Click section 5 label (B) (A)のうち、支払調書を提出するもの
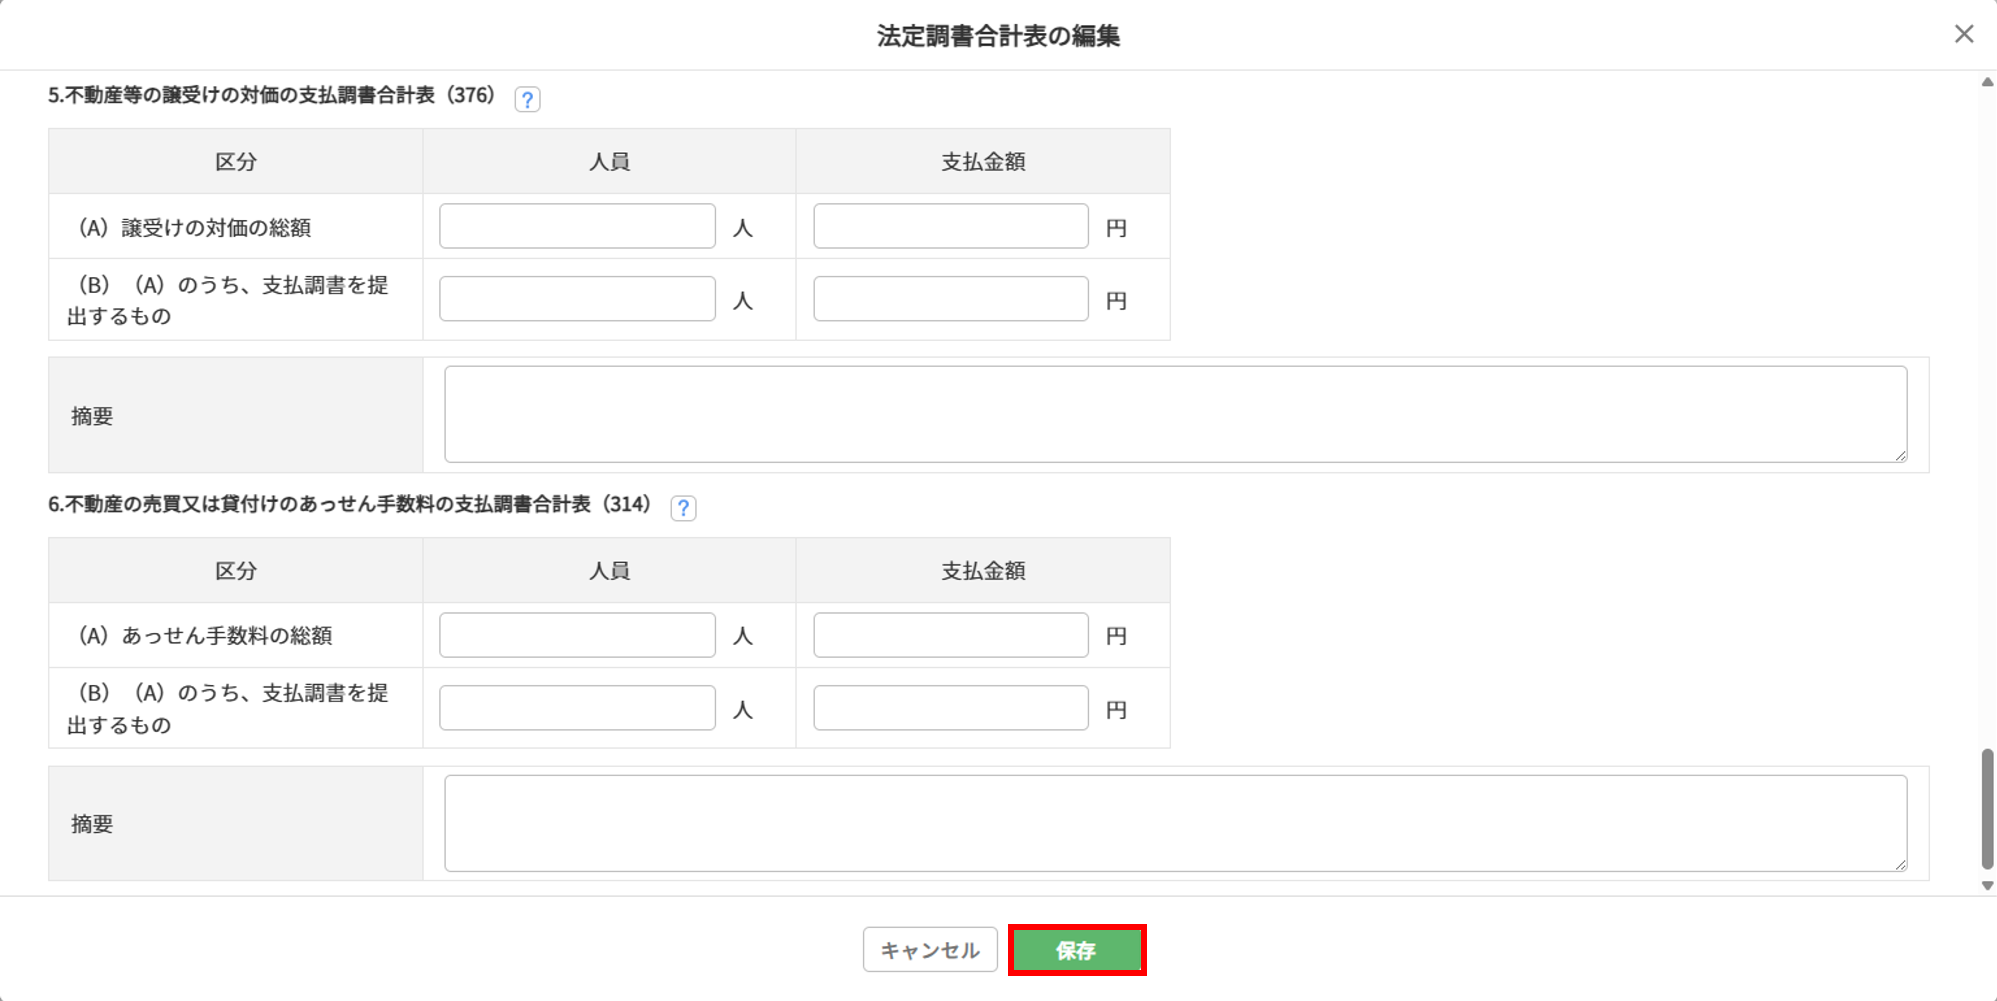1997x1001 pixels. (228, 300)
